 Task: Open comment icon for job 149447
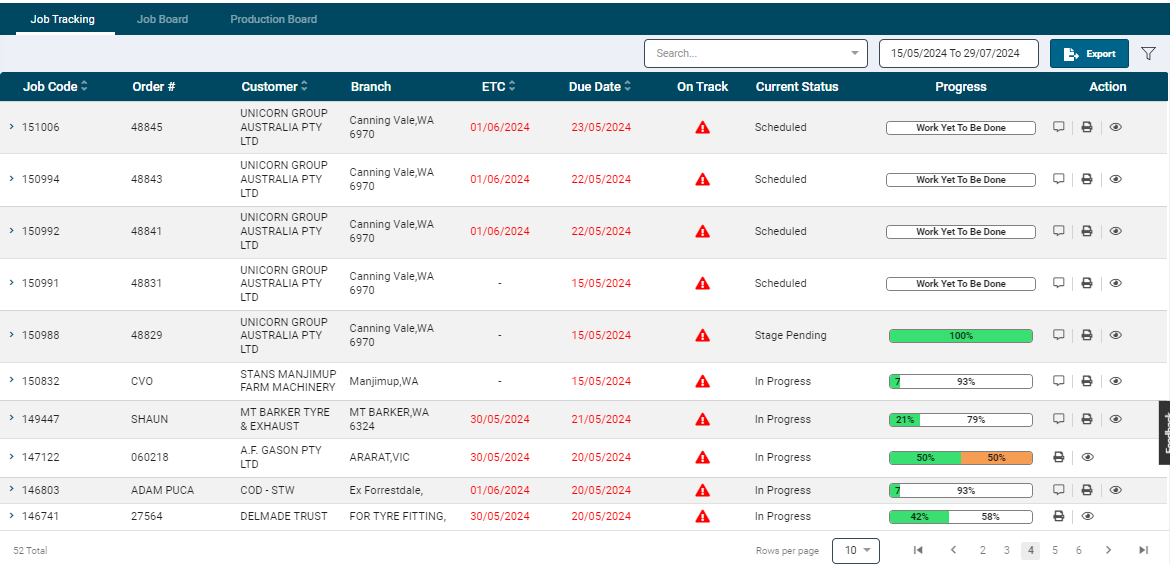point(1058,419)
